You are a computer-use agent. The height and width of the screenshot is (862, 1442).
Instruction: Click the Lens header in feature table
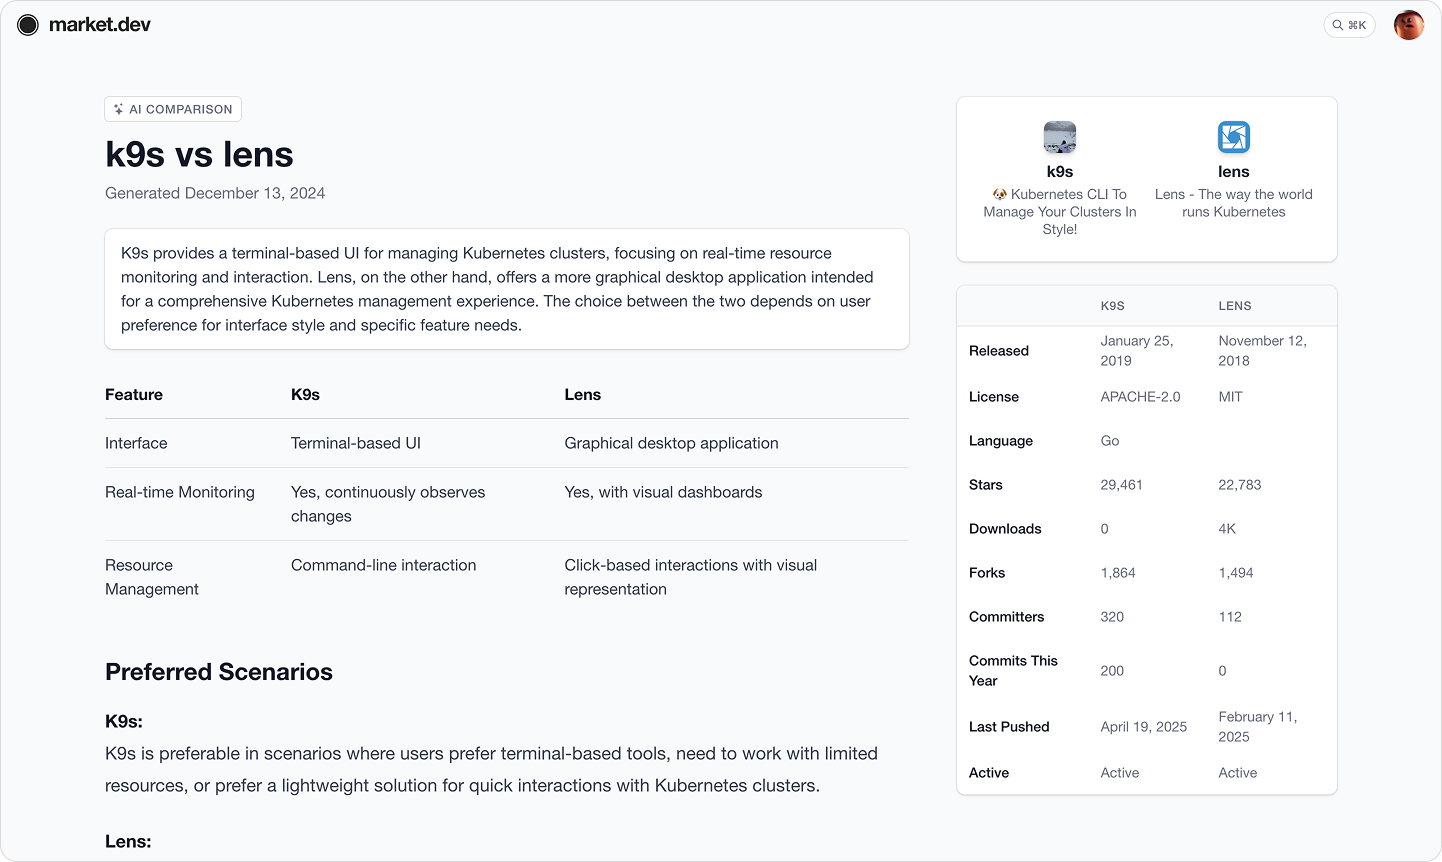(x=583, y=395)
